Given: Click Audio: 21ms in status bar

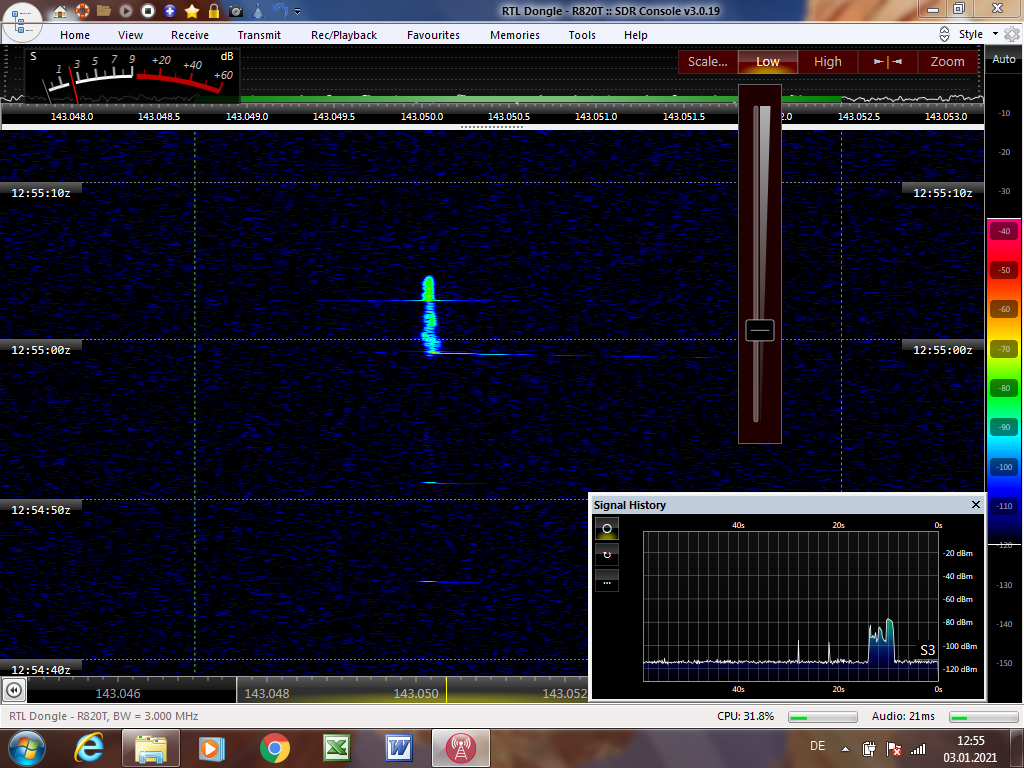Looking at the screenshot, I should pos(903,716).
